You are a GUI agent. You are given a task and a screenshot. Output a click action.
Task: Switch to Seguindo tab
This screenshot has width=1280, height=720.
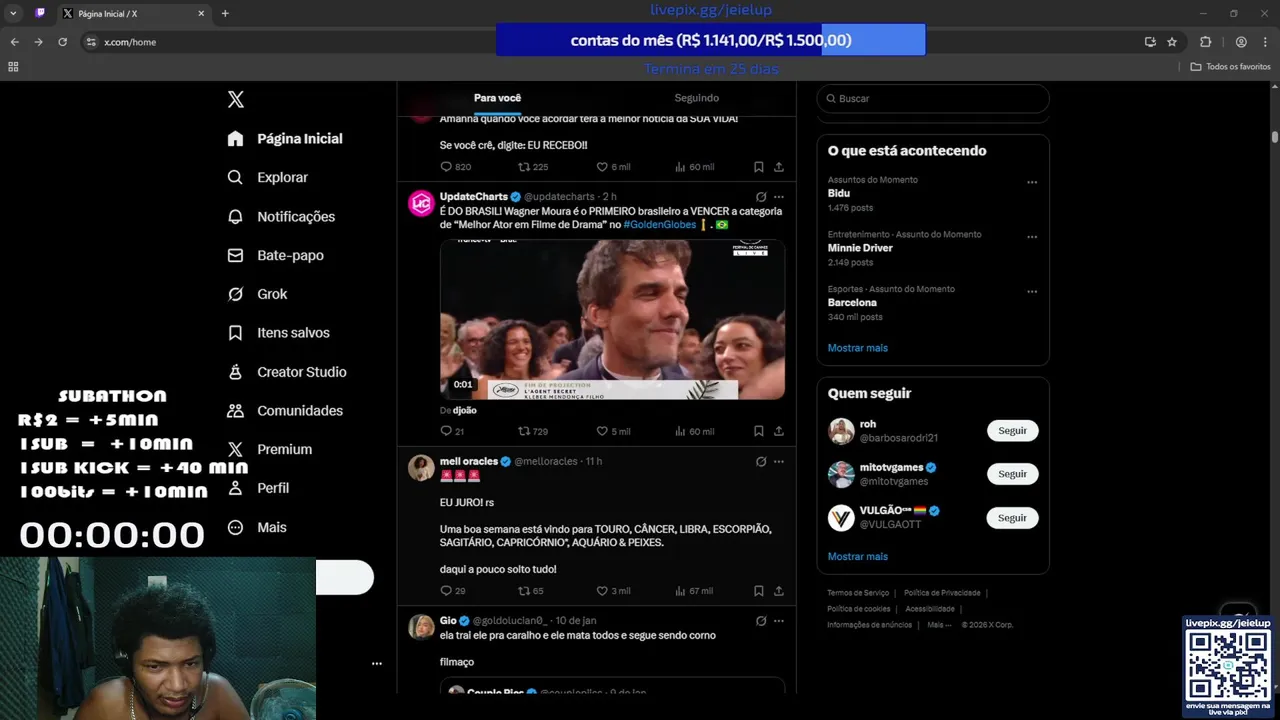tap(696, 98)
